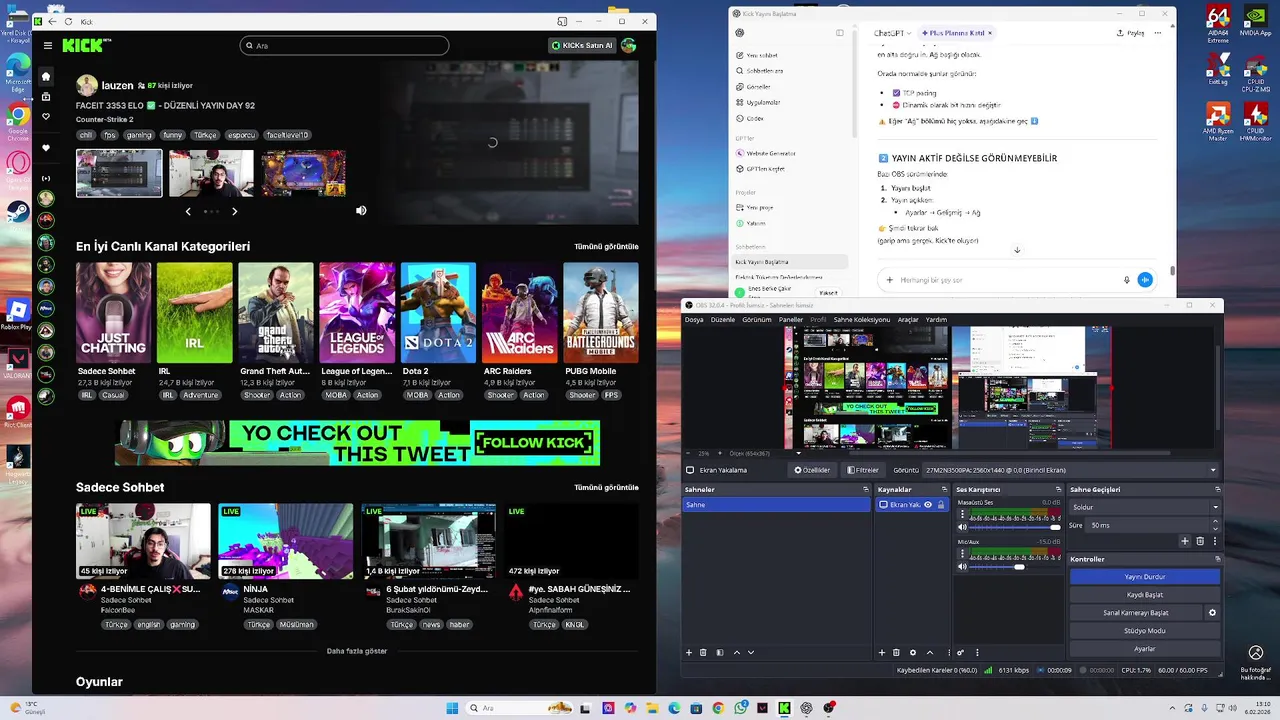
Task: Click ChatGPT microphone dictation icon
Action: point(1126,280)
